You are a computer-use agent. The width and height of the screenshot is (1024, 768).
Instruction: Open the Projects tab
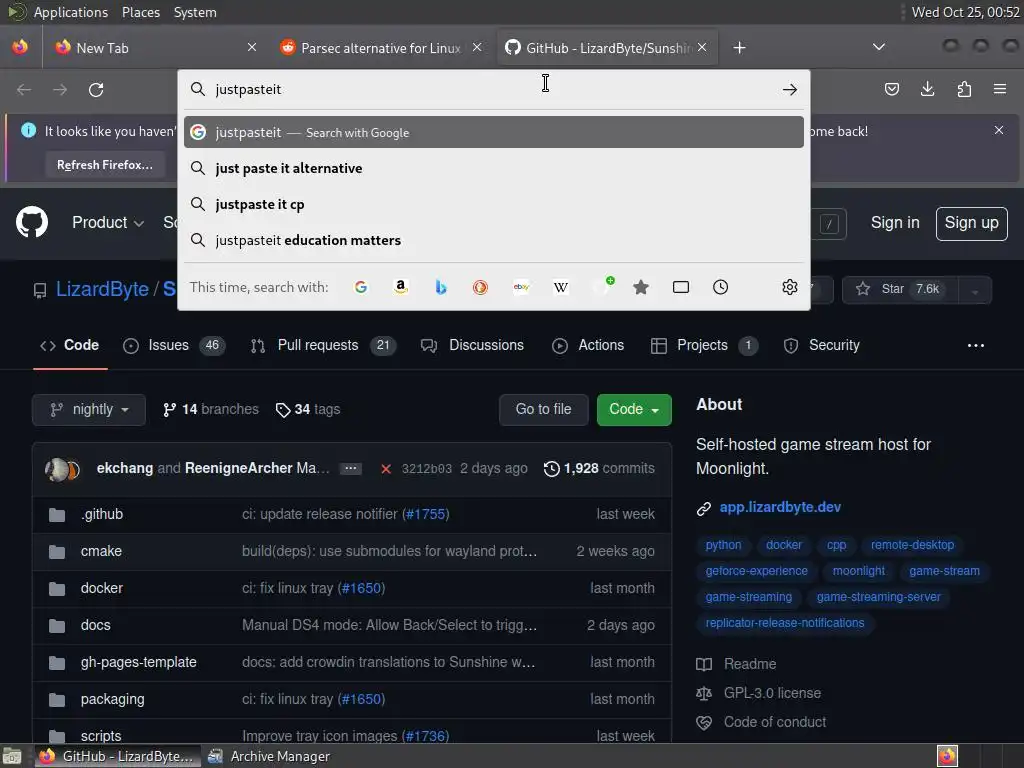(x=705, y=345)
